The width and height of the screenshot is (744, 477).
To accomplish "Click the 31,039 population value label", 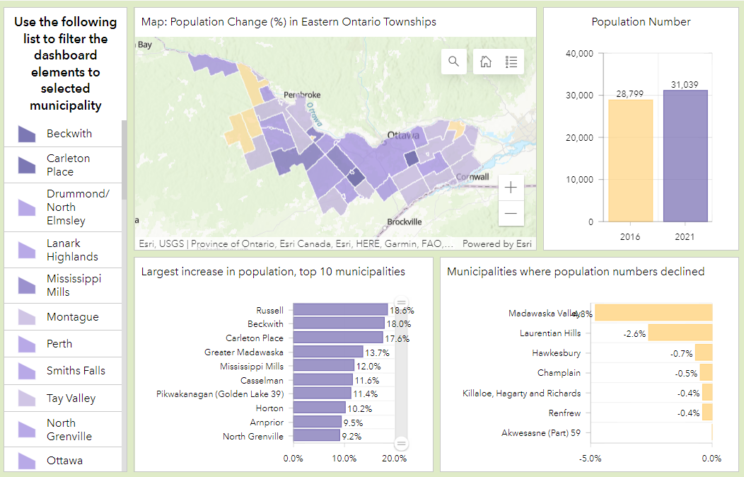I will (684, 84).
